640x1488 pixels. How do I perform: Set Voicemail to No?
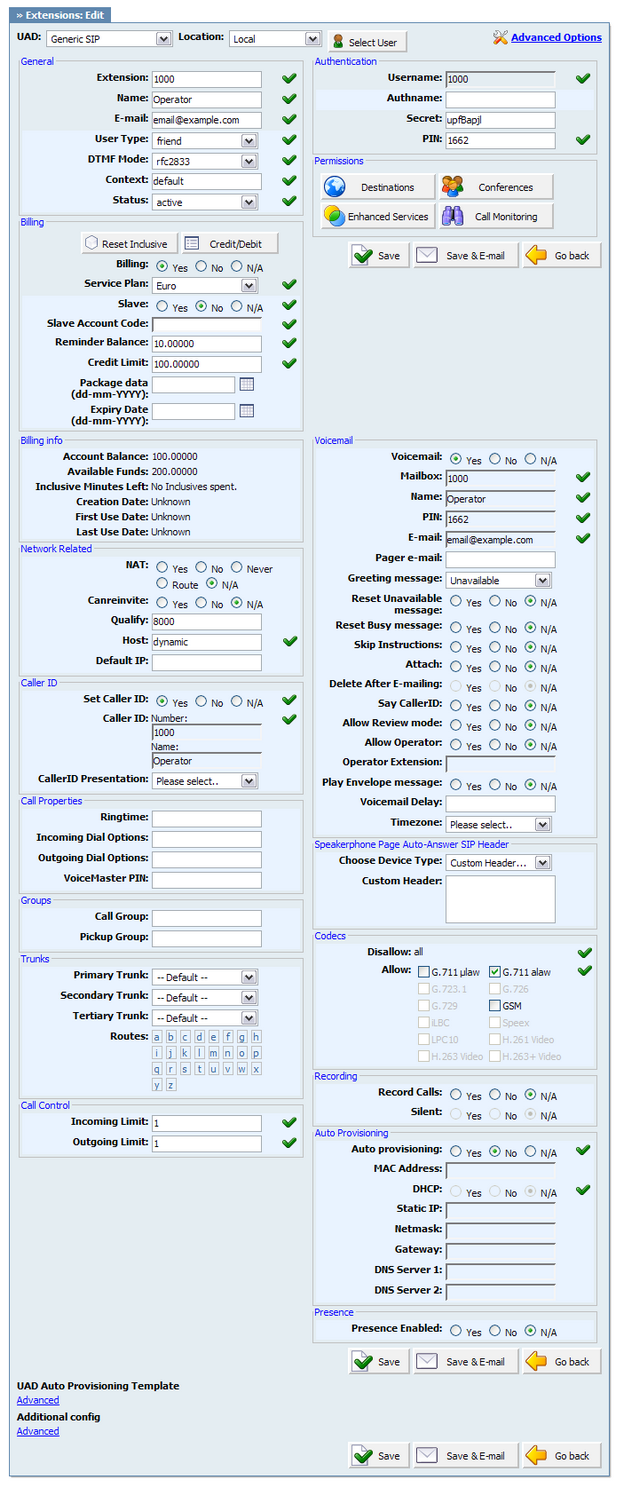pyautogui.click(x=493, y=459)
